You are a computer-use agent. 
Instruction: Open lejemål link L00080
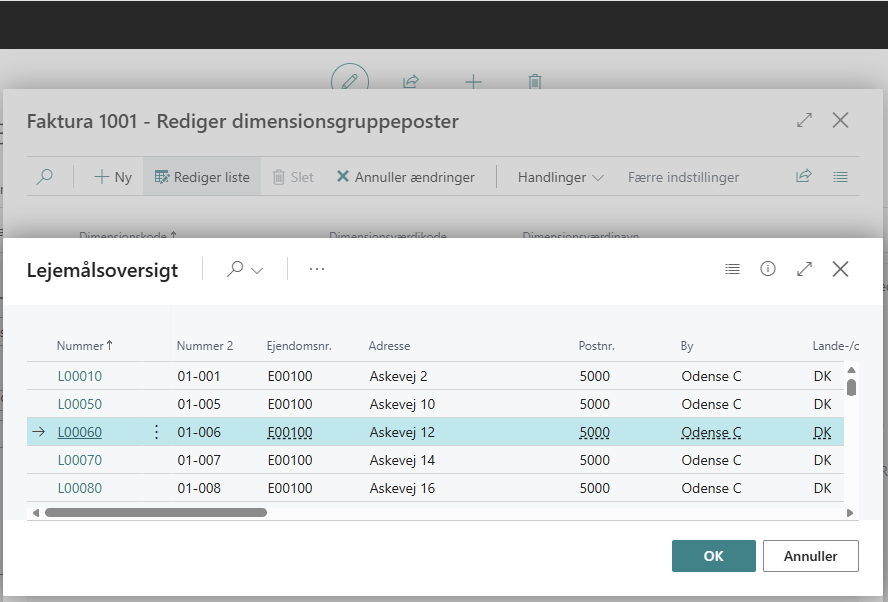point(80,488)
